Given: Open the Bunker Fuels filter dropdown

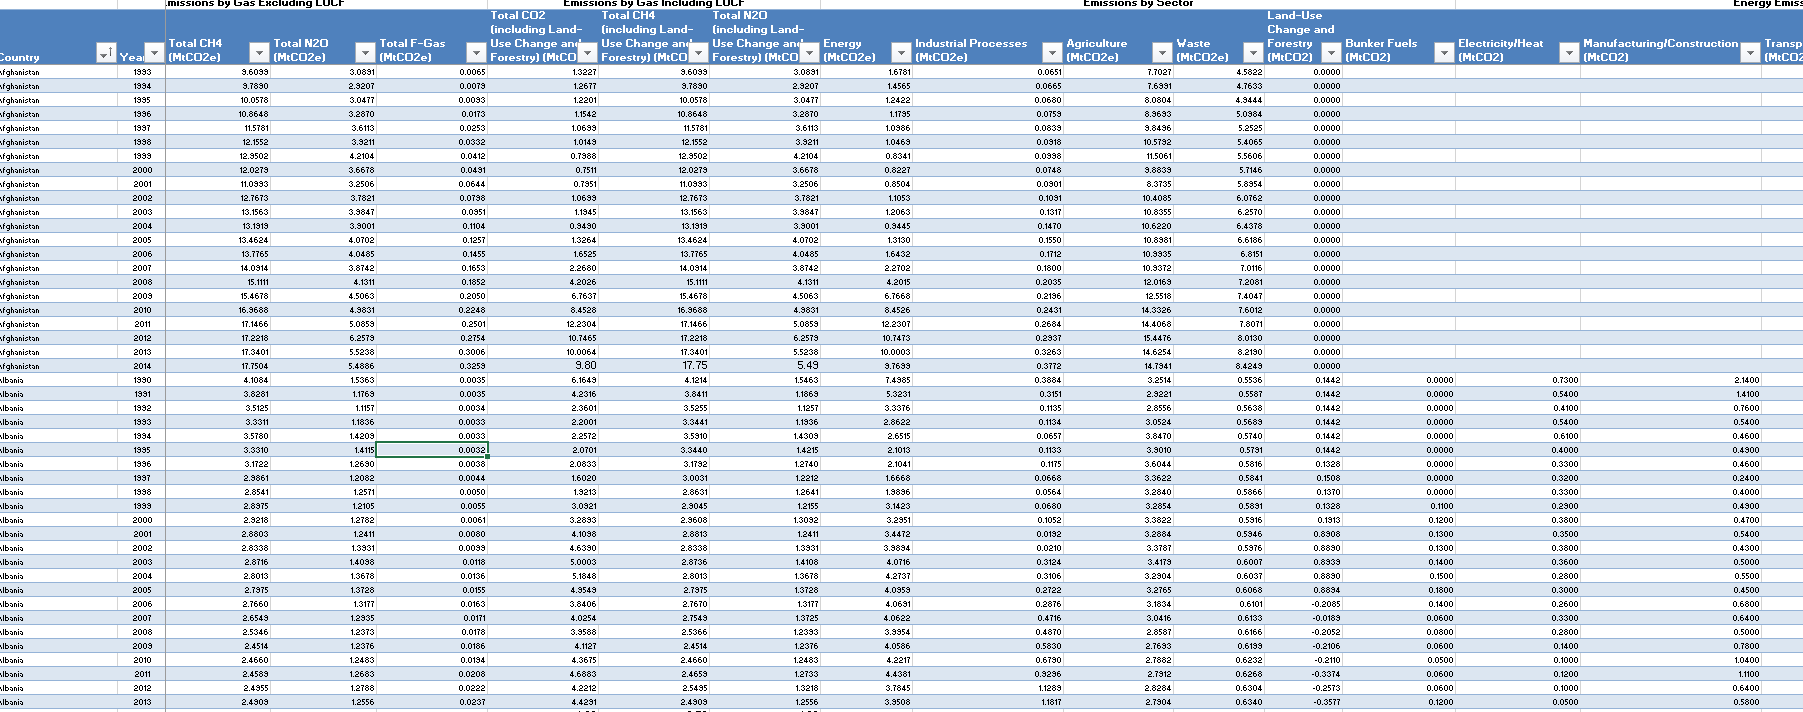Looking at the screenshot, I should pyautogui.click(x=1444, y=53).
